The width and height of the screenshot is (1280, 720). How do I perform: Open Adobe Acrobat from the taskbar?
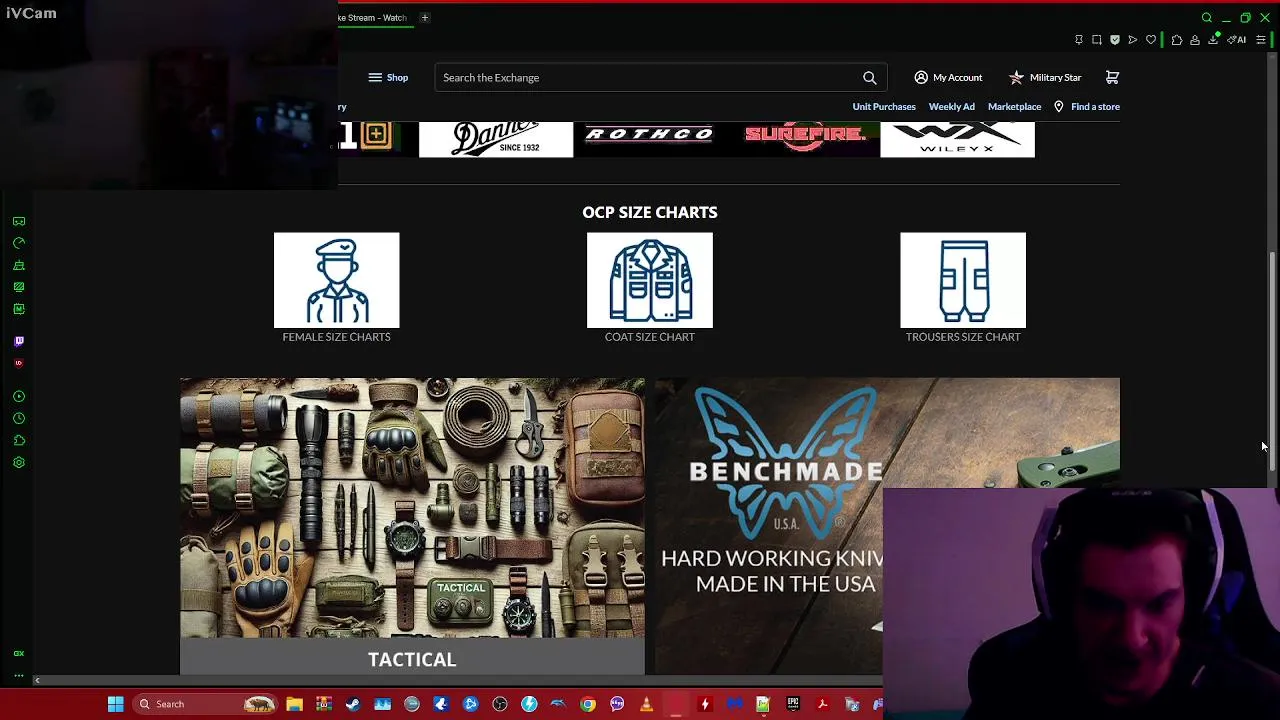point(822,704)
